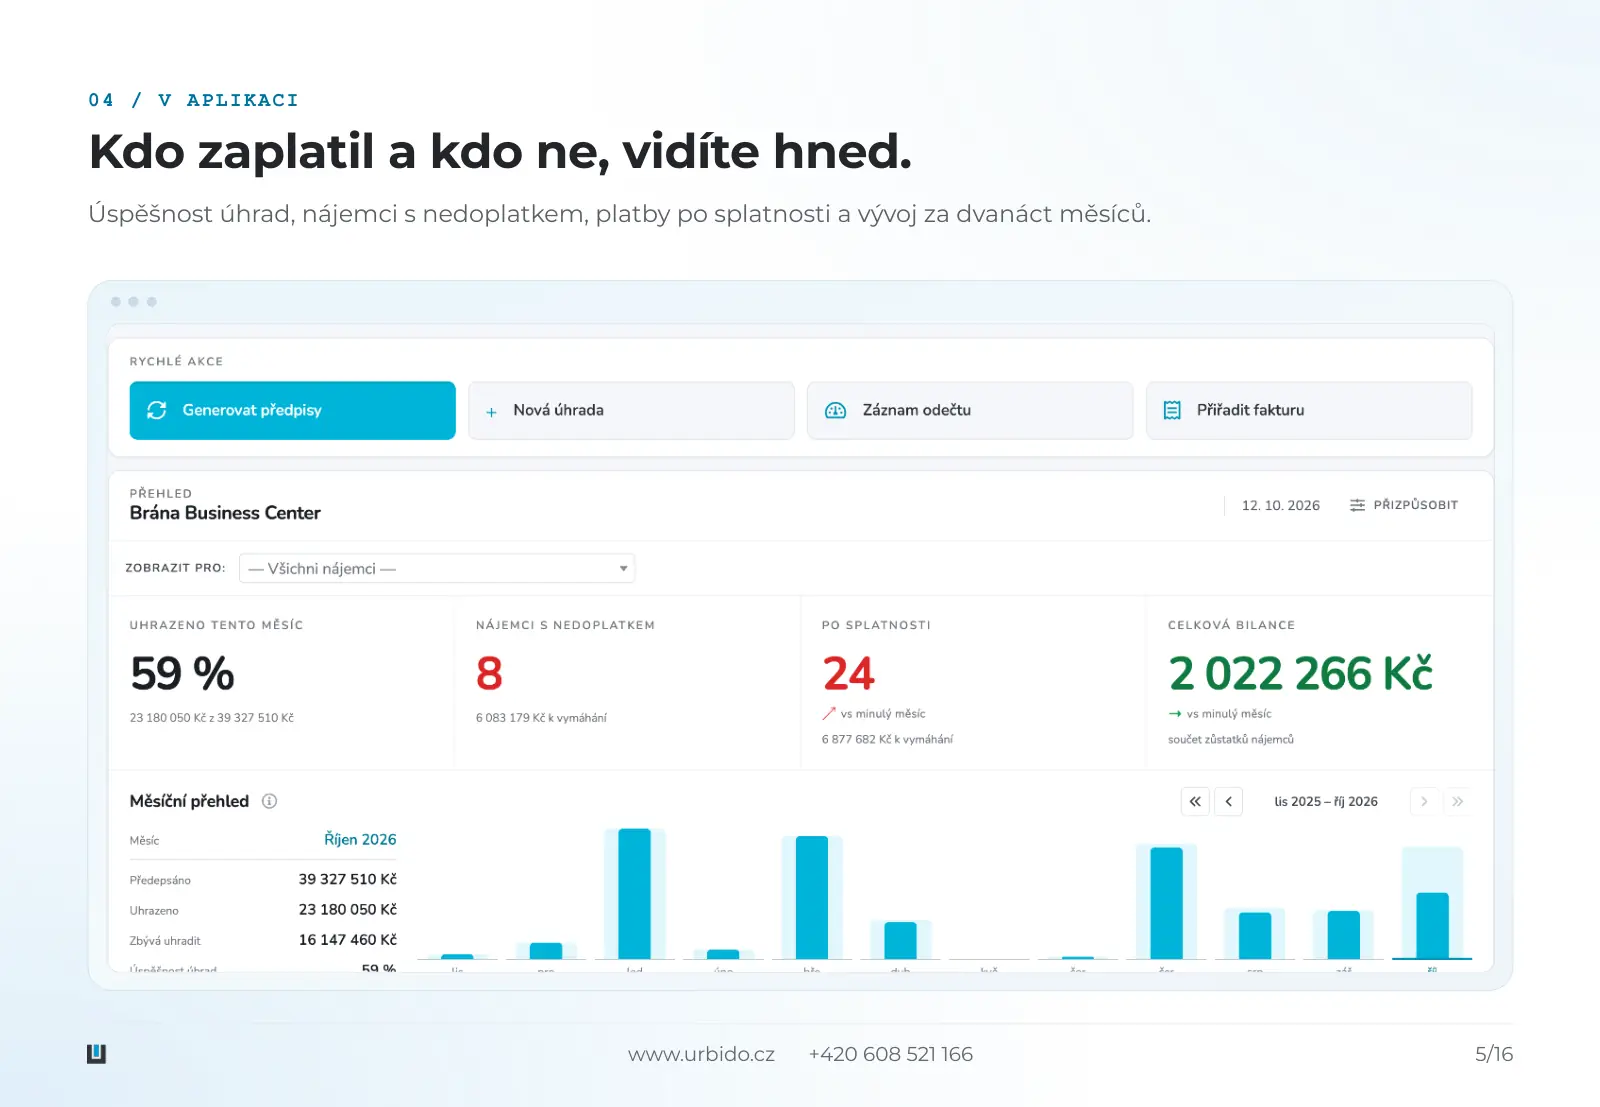Click the next month right chevron
Viewport: 1600px width, 1107px height.
(x=1424, y=801)
